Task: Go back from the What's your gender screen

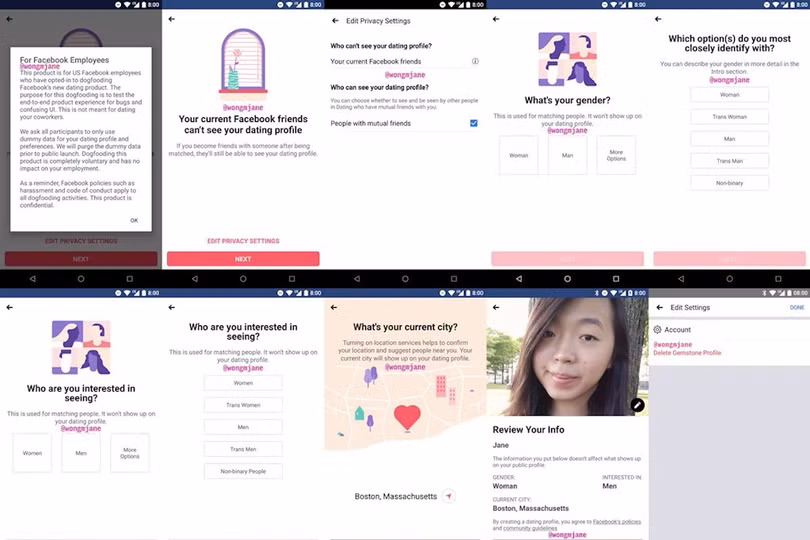Action: (496, 19)
